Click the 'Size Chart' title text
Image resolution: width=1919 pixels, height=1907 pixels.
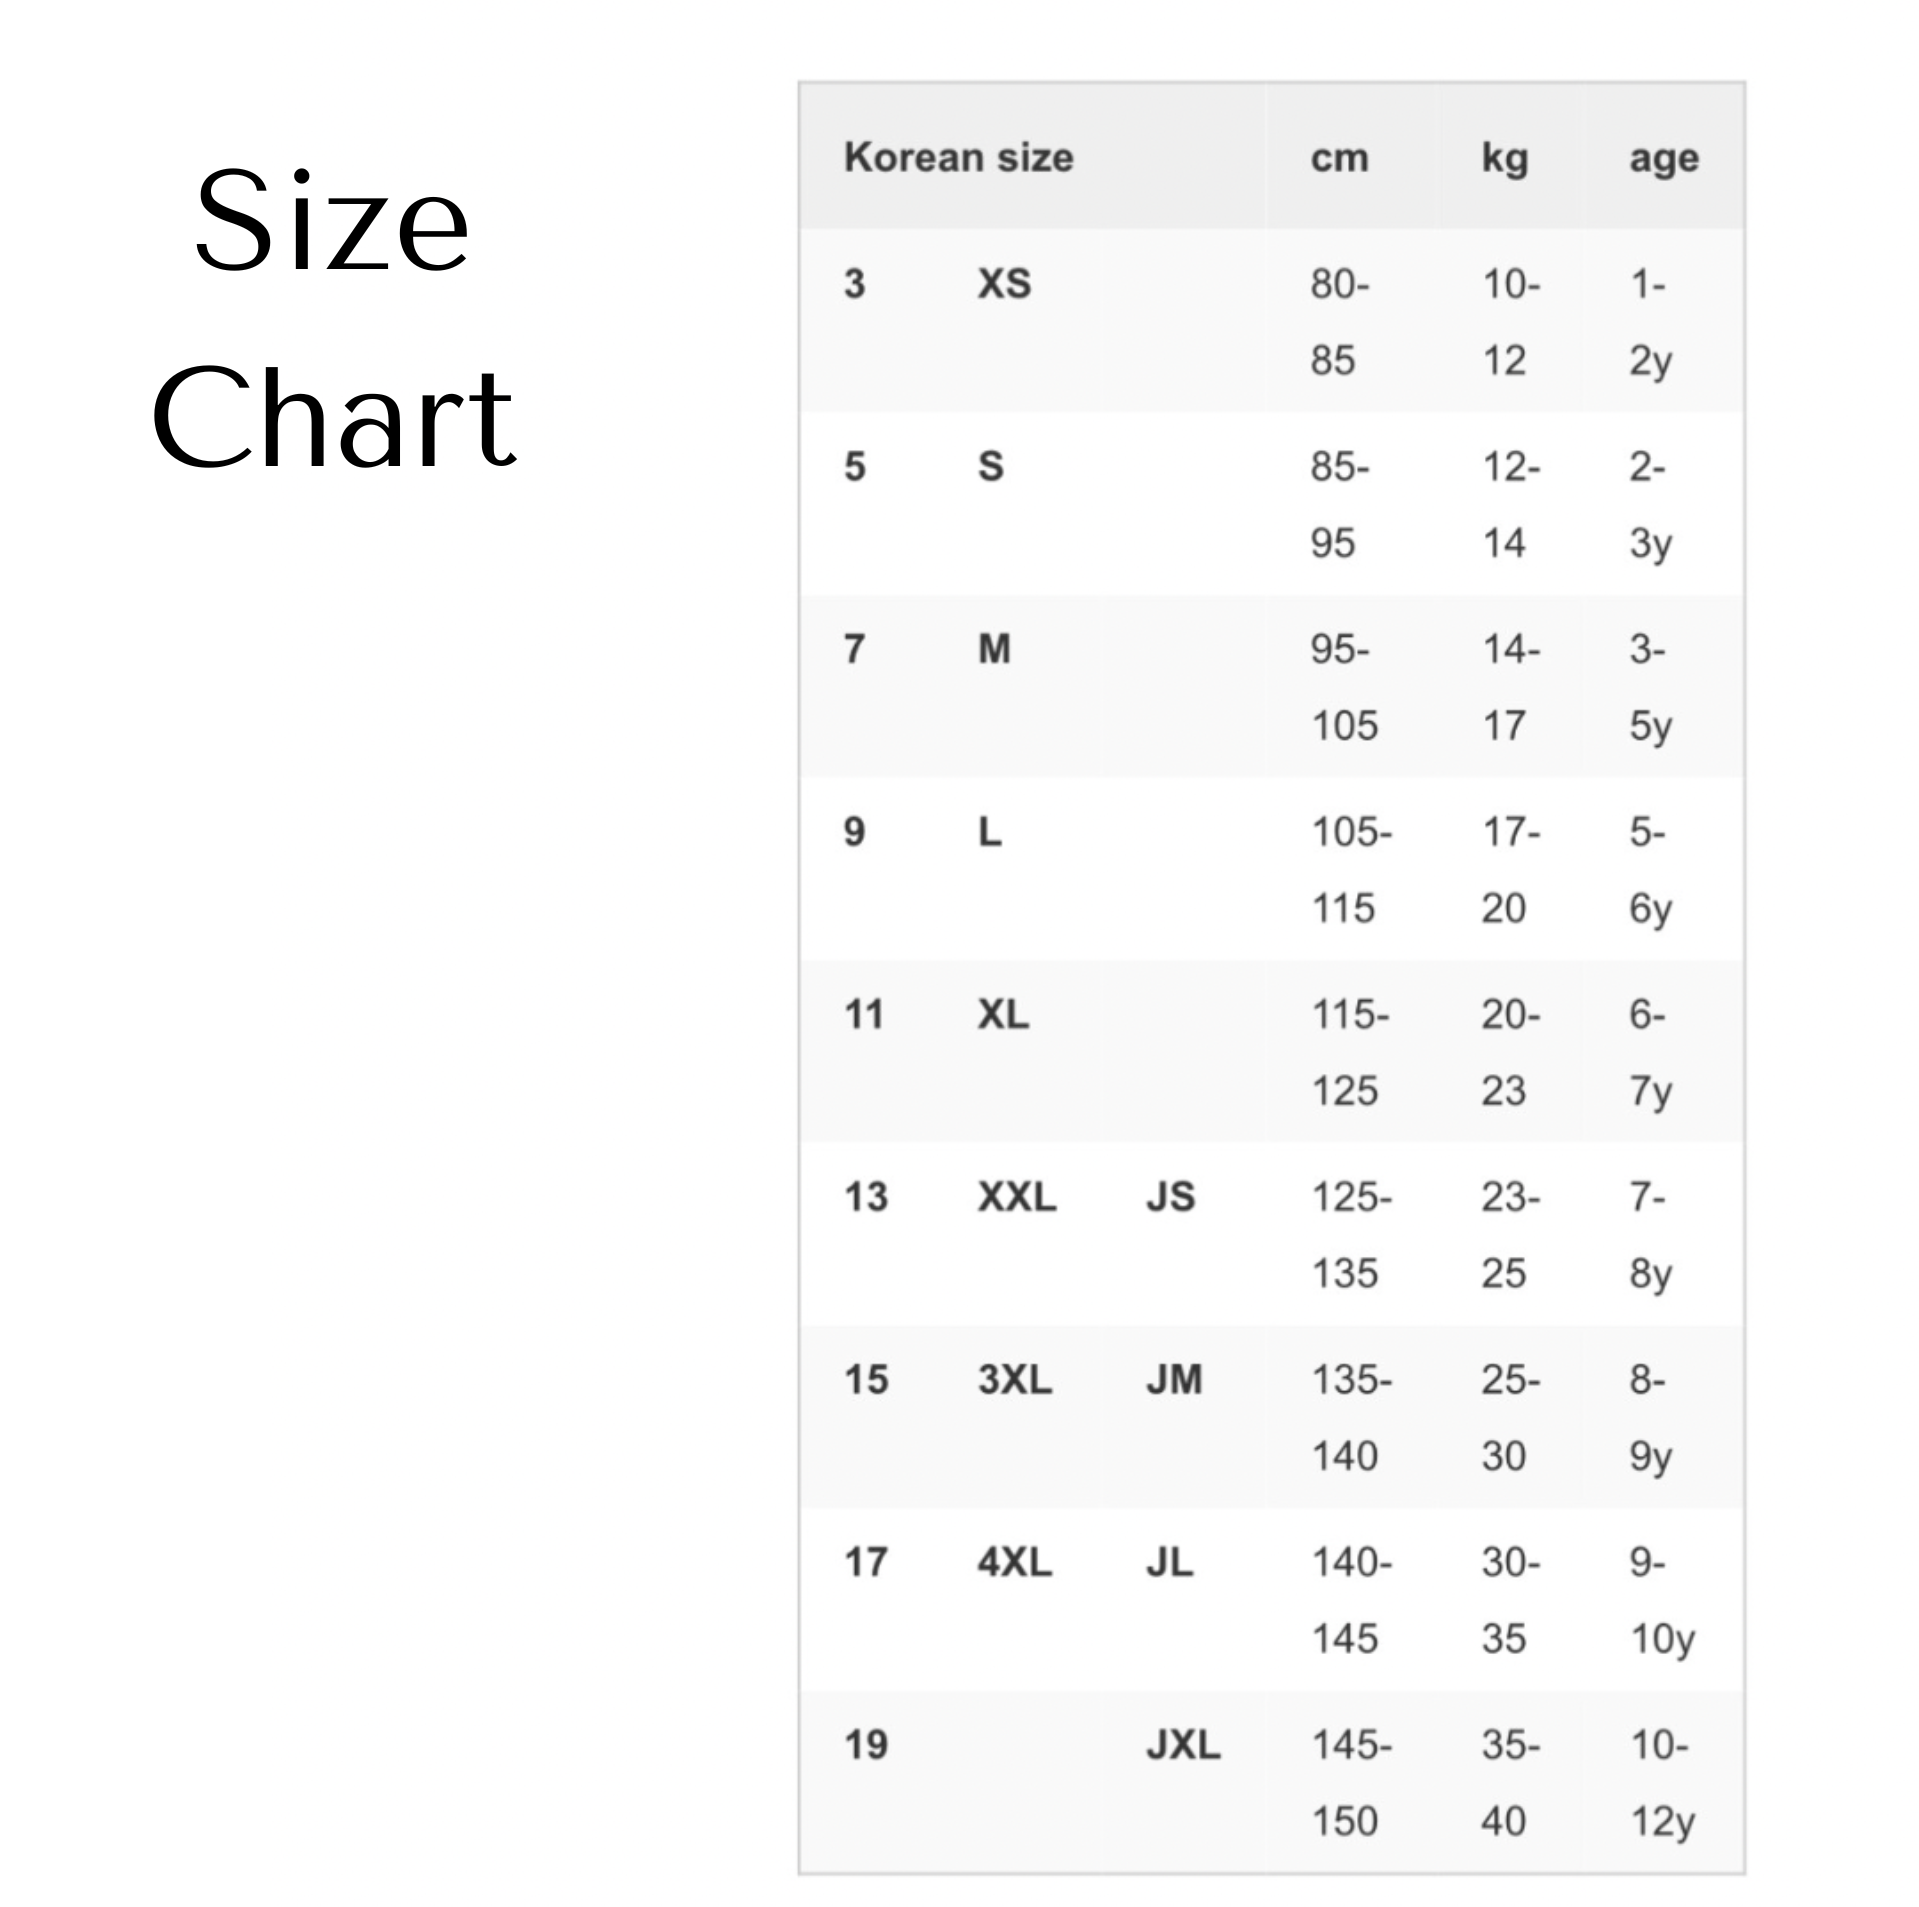[332, 318]
